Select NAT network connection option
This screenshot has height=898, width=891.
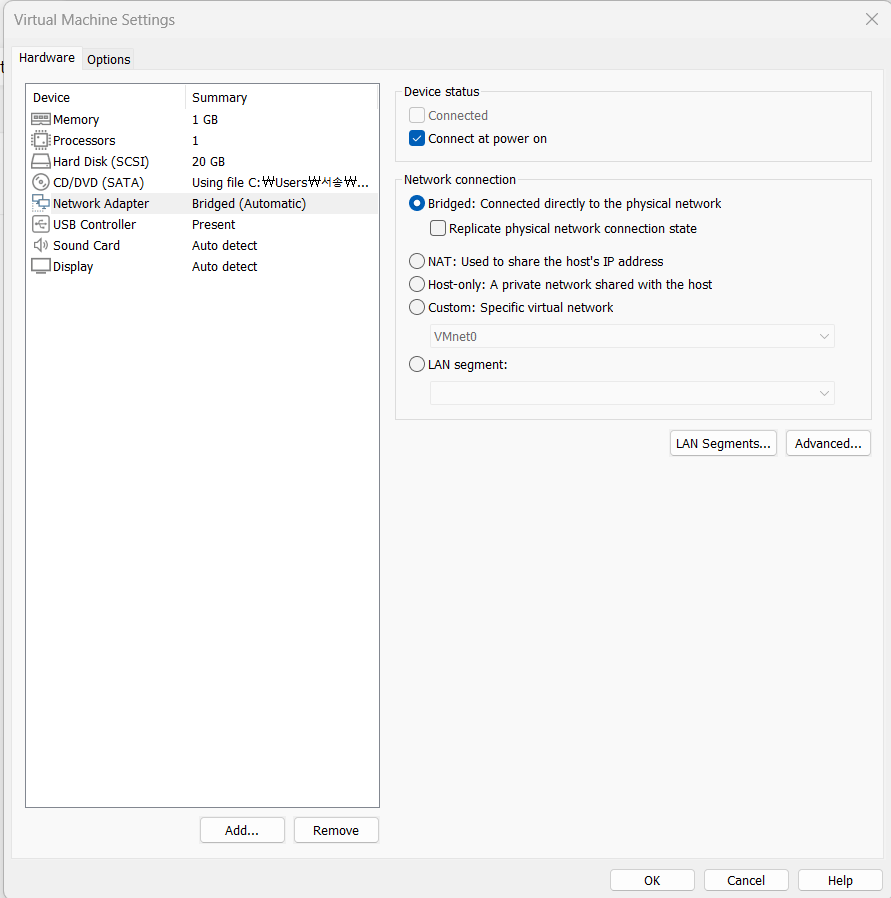click(417, 261)
